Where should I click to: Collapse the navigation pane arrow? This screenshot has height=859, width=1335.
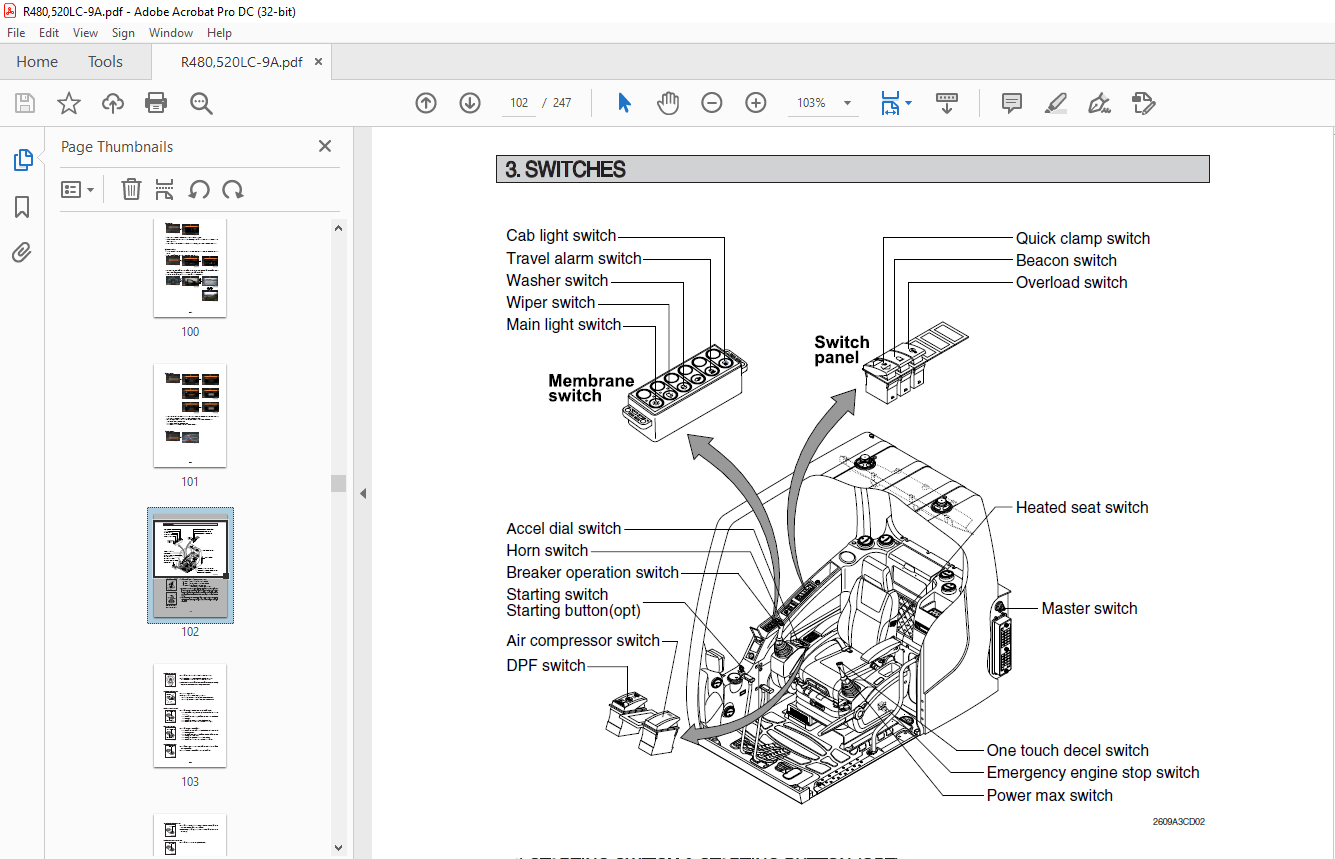click(x=363, y=493)
